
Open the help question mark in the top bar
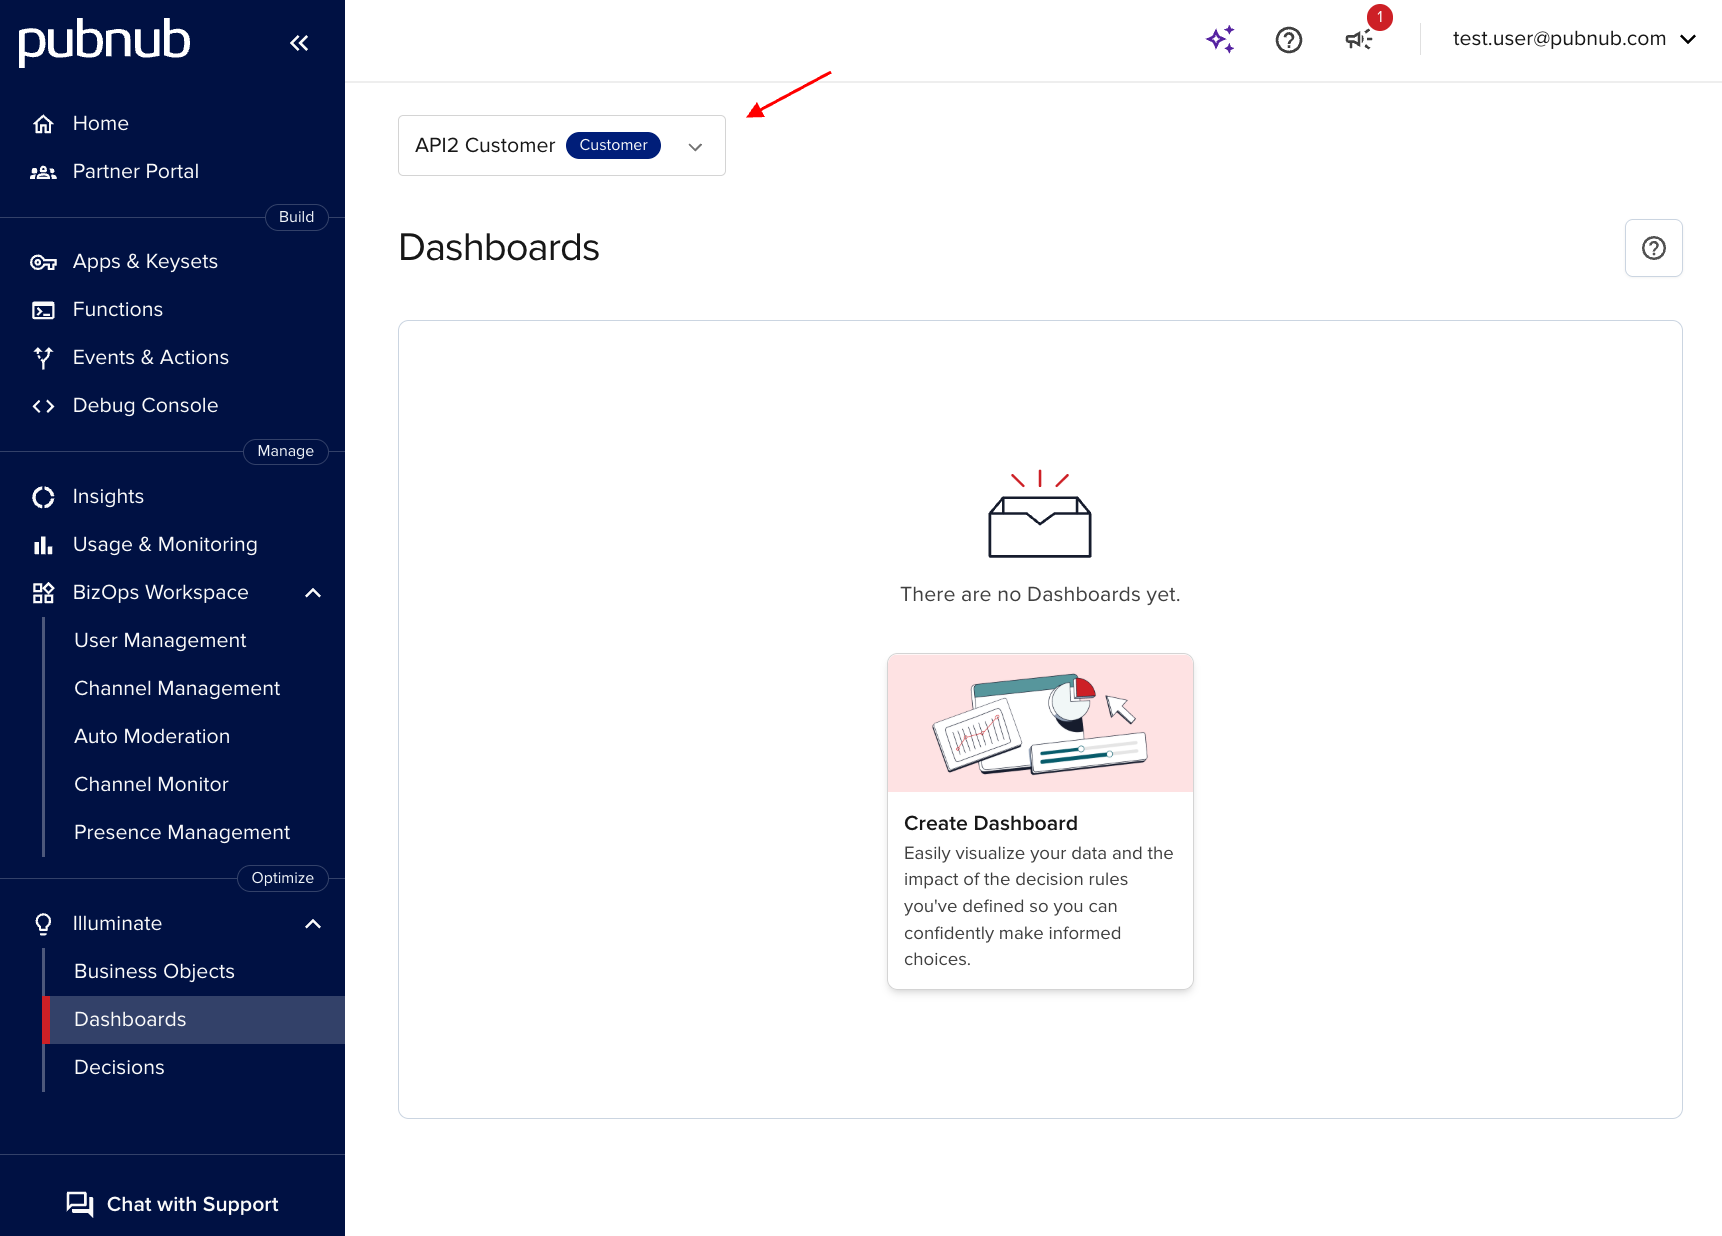(x=1288, y=39)
